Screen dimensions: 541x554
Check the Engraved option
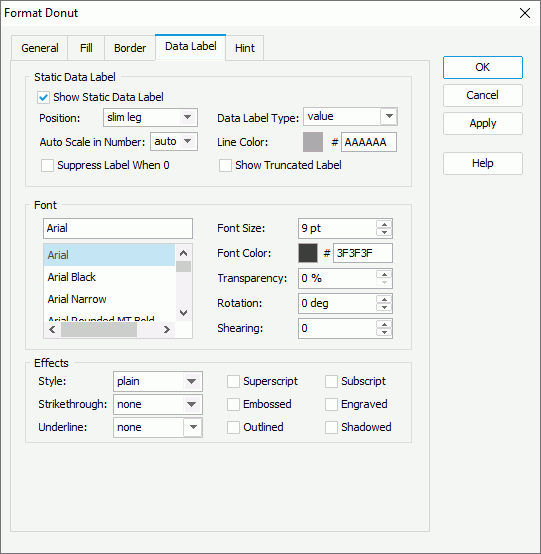(331, 405)
